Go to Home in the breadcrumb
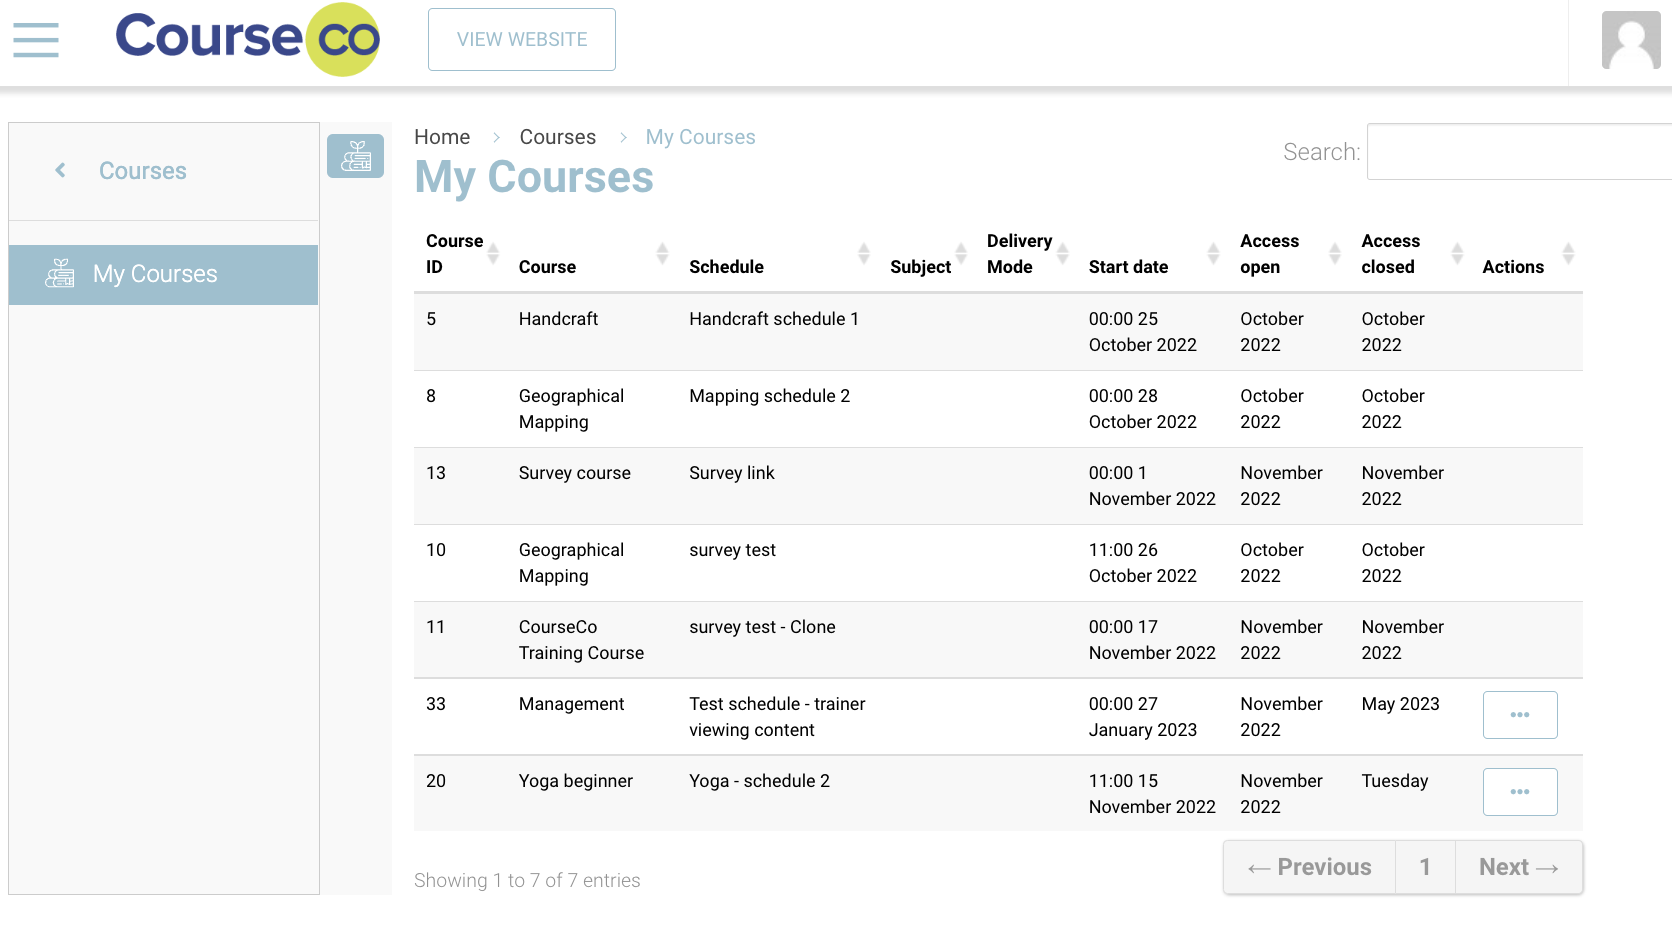 click(x=442, y=137)
